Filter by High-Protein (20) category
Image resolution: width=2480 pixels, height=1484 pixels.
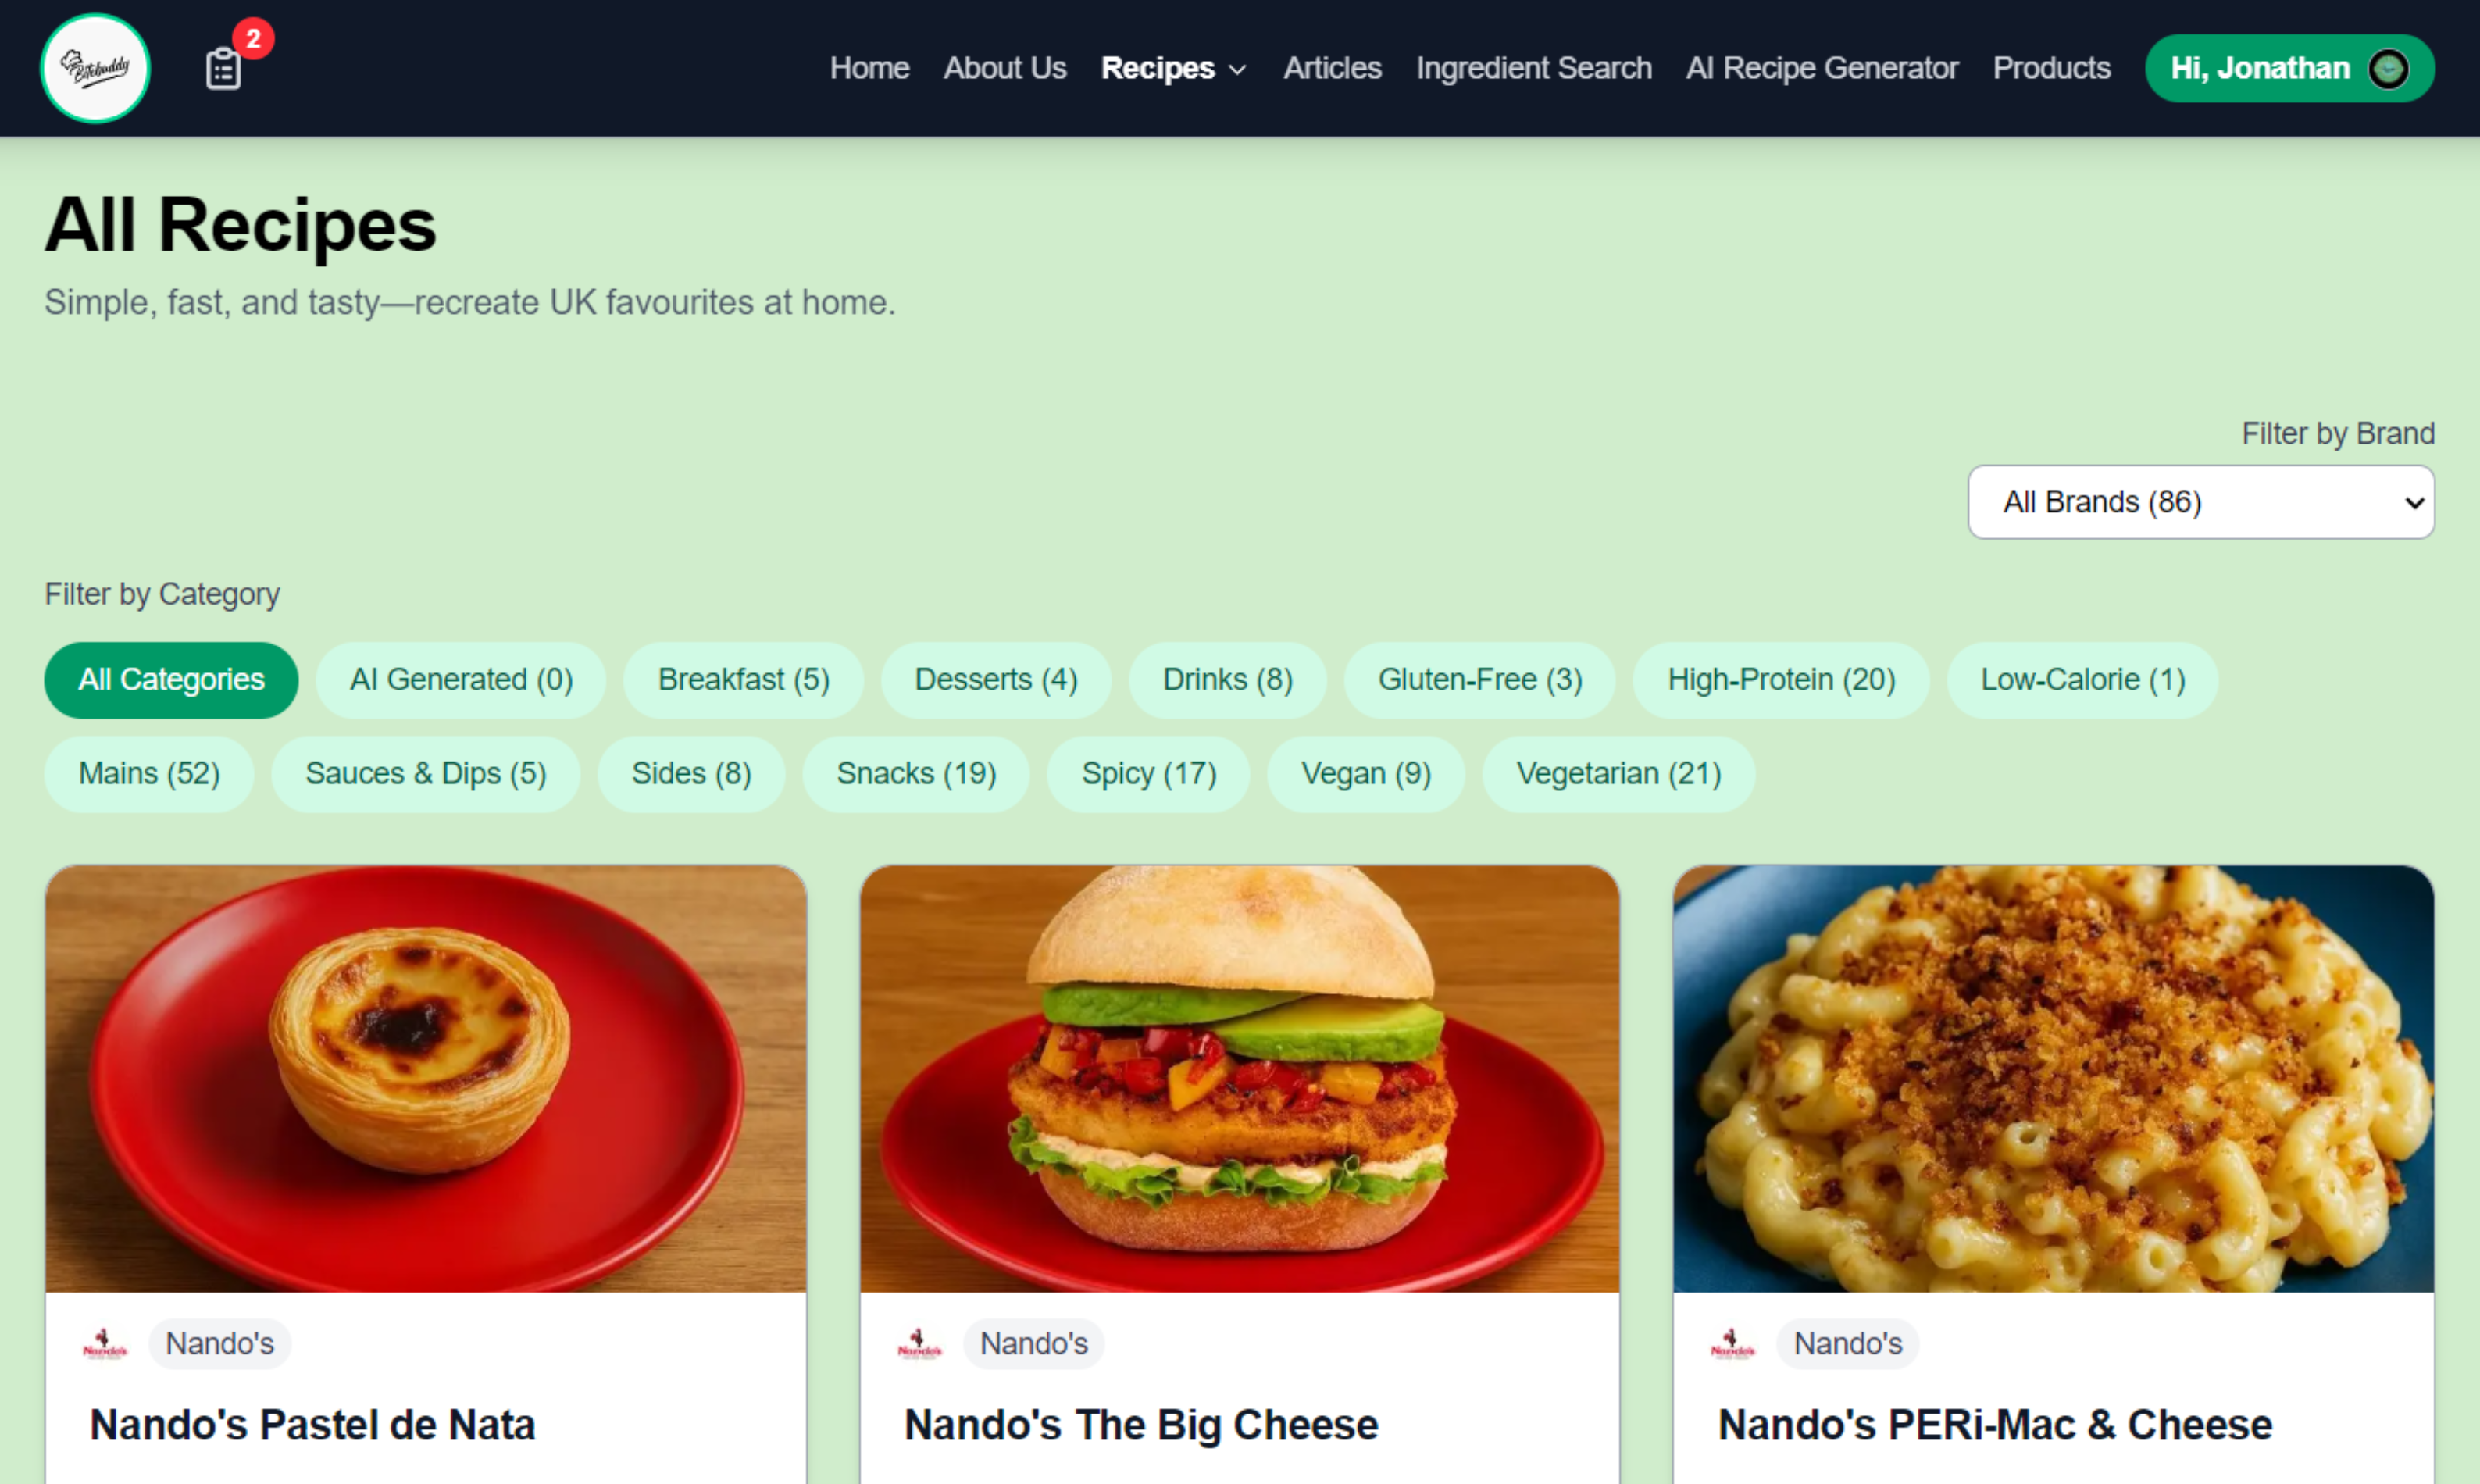click(x=1780, y=680)
